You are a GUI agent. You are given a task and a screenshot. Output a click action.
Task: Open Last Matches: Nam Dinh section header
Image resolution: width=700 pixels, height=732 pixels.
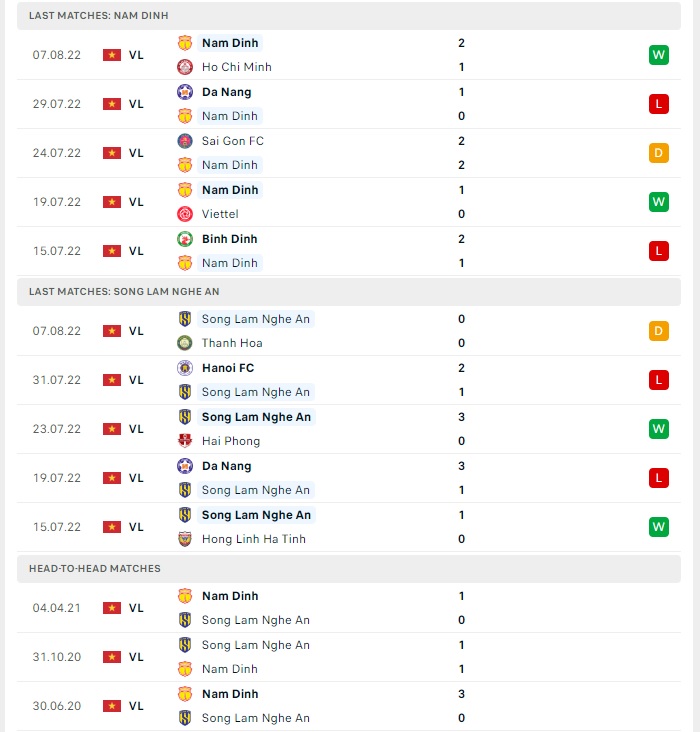point(349,16)
